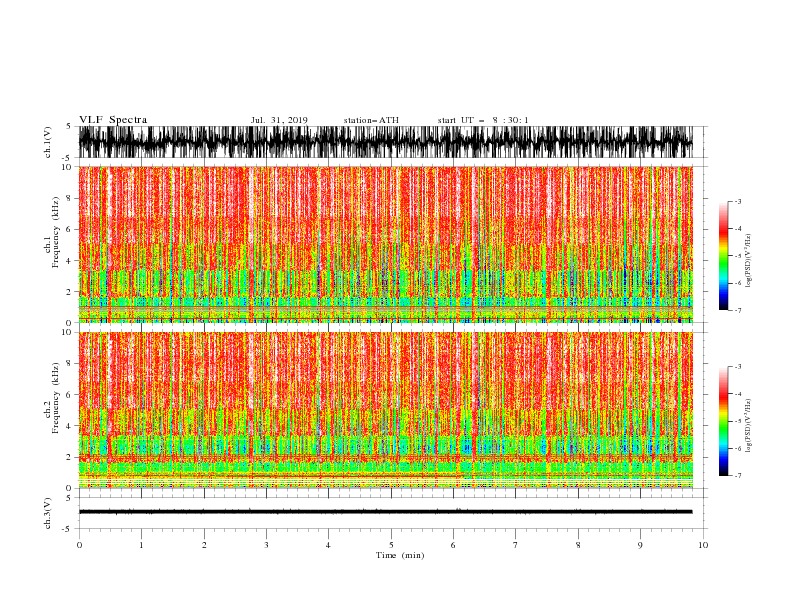Click the "ch.1(V)" waveform axis label
Viewport: 792px width, 612px height.
coord(48,142)
